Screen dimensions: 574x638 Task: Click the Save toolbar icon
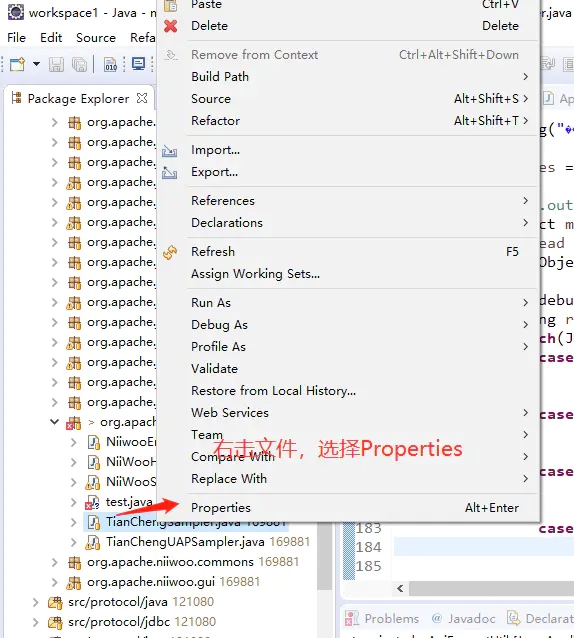[56, 64]
